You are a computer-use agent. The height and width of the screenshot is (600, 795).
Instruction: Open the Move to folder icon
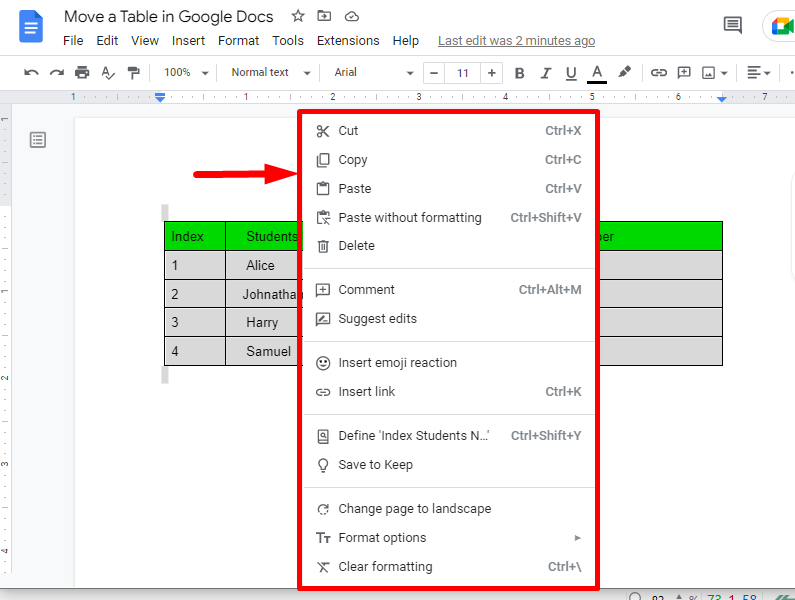pos(324,16)
